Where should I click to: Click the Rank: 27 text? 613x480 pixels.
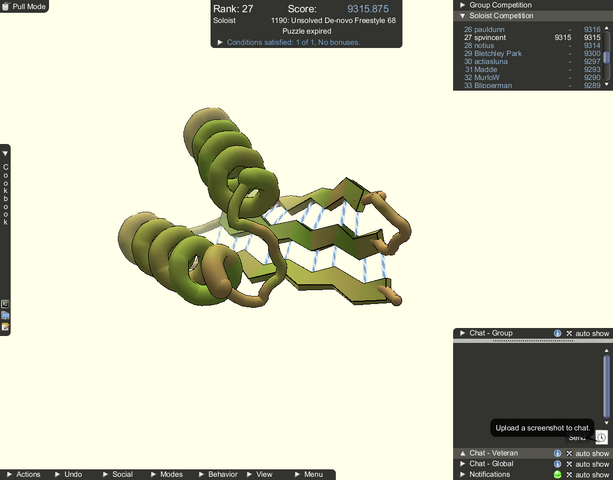[233, 9]
